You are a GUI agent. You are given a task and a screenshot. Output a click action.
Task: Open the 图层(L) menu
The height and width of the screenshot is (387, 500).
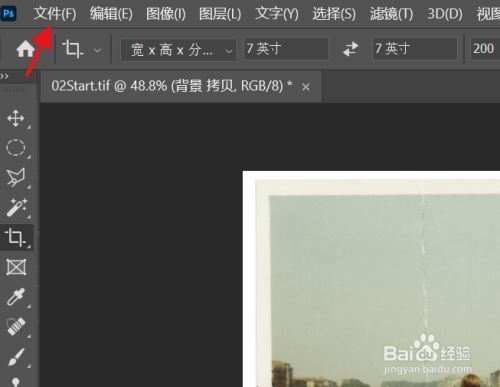coord(220,14)
